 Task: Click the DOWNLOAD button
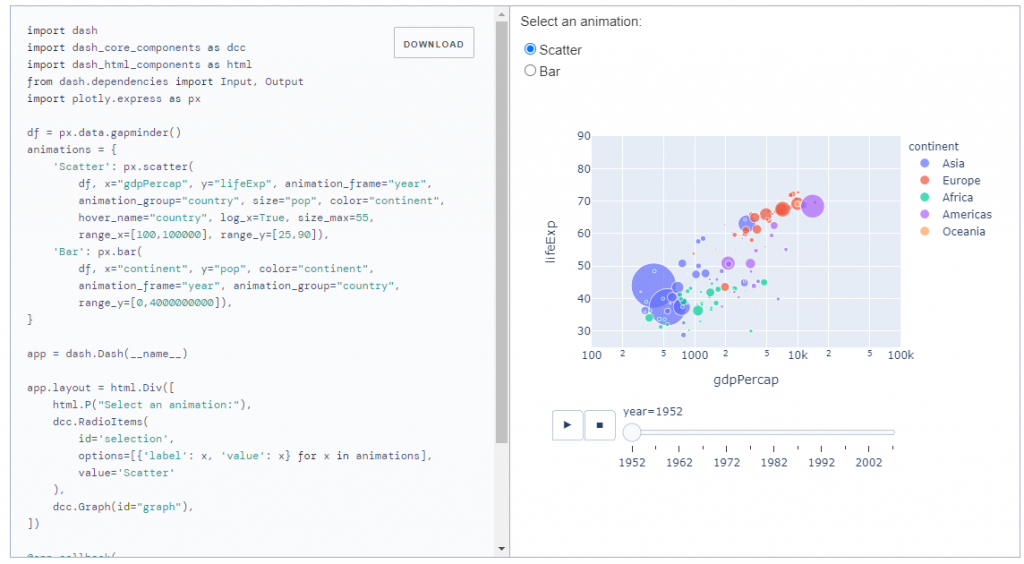[433, 44]
